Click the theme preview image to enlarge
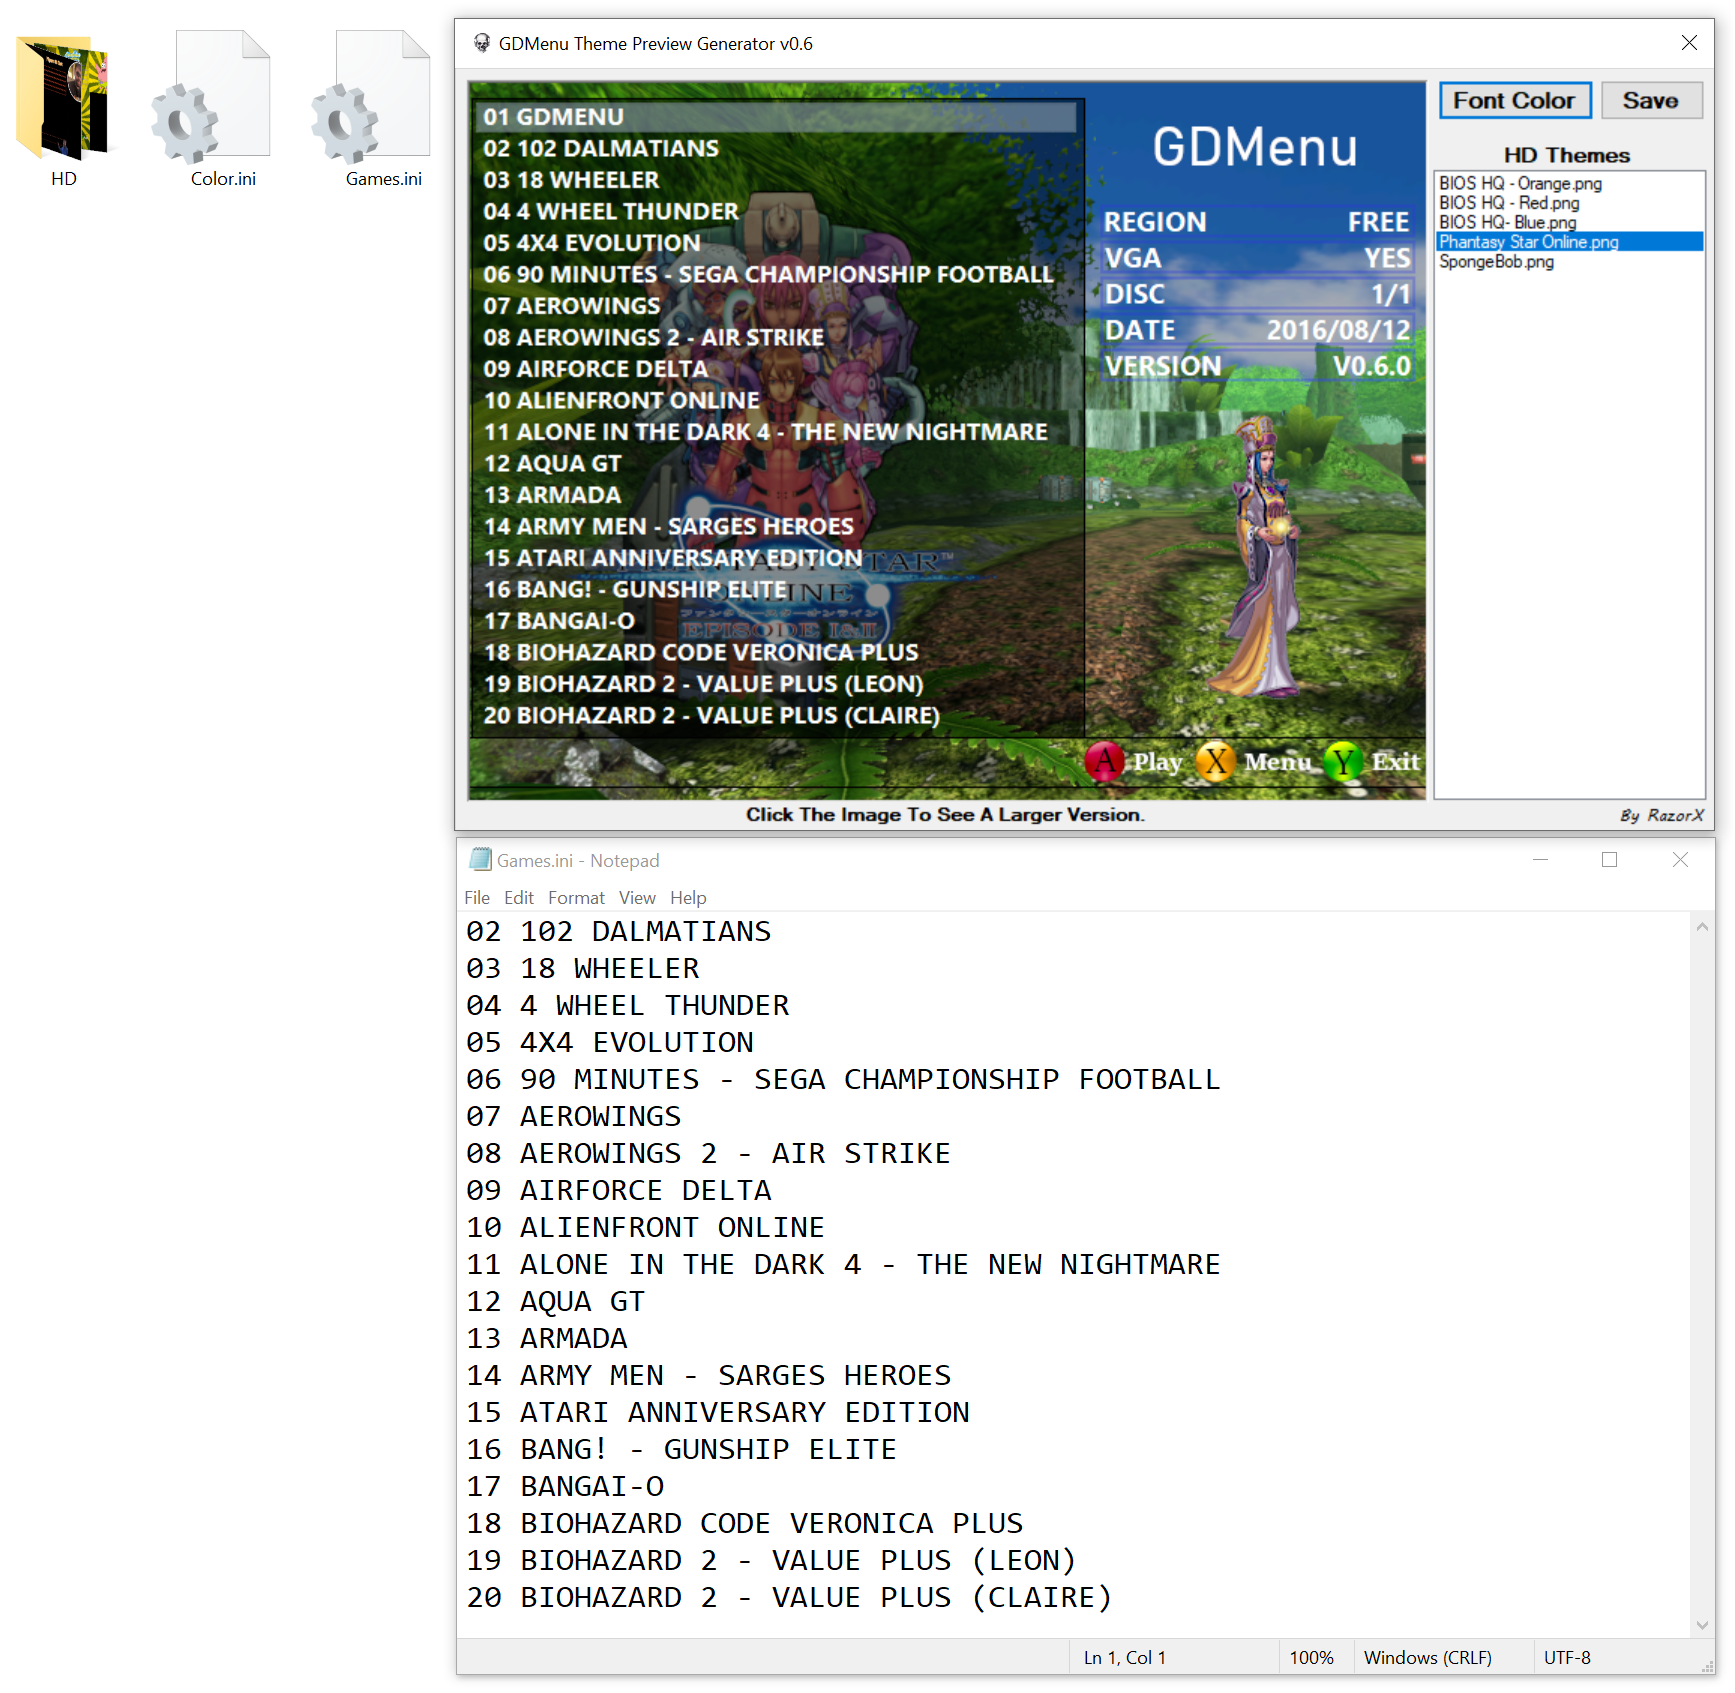The height and width of the screenshot is (1693, 1735). [x=947, y=440]
